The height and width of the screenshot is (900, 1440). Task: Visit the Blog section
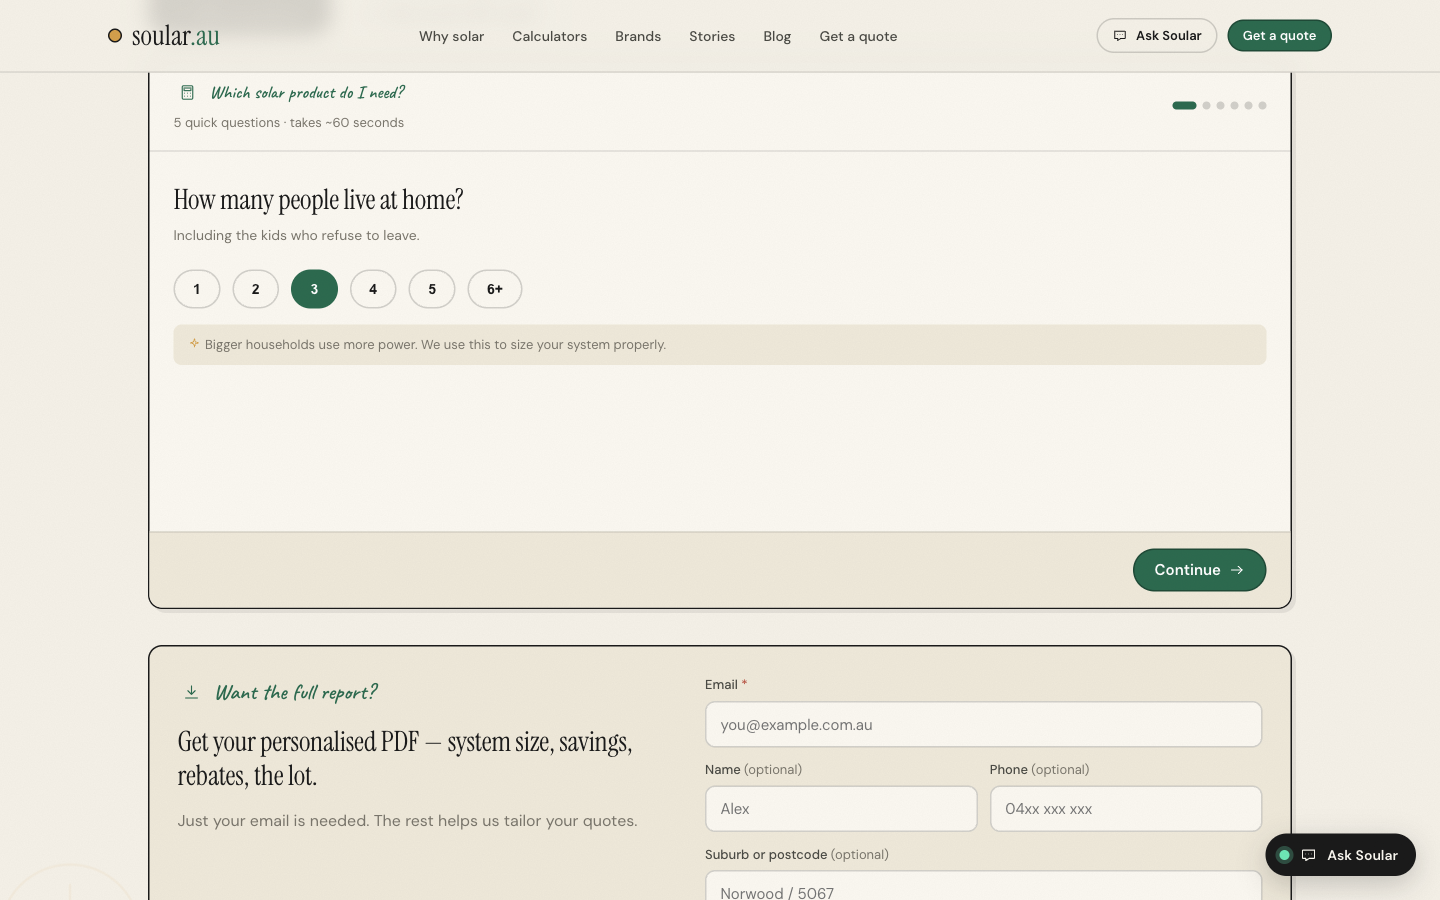[x=777, y=36]
